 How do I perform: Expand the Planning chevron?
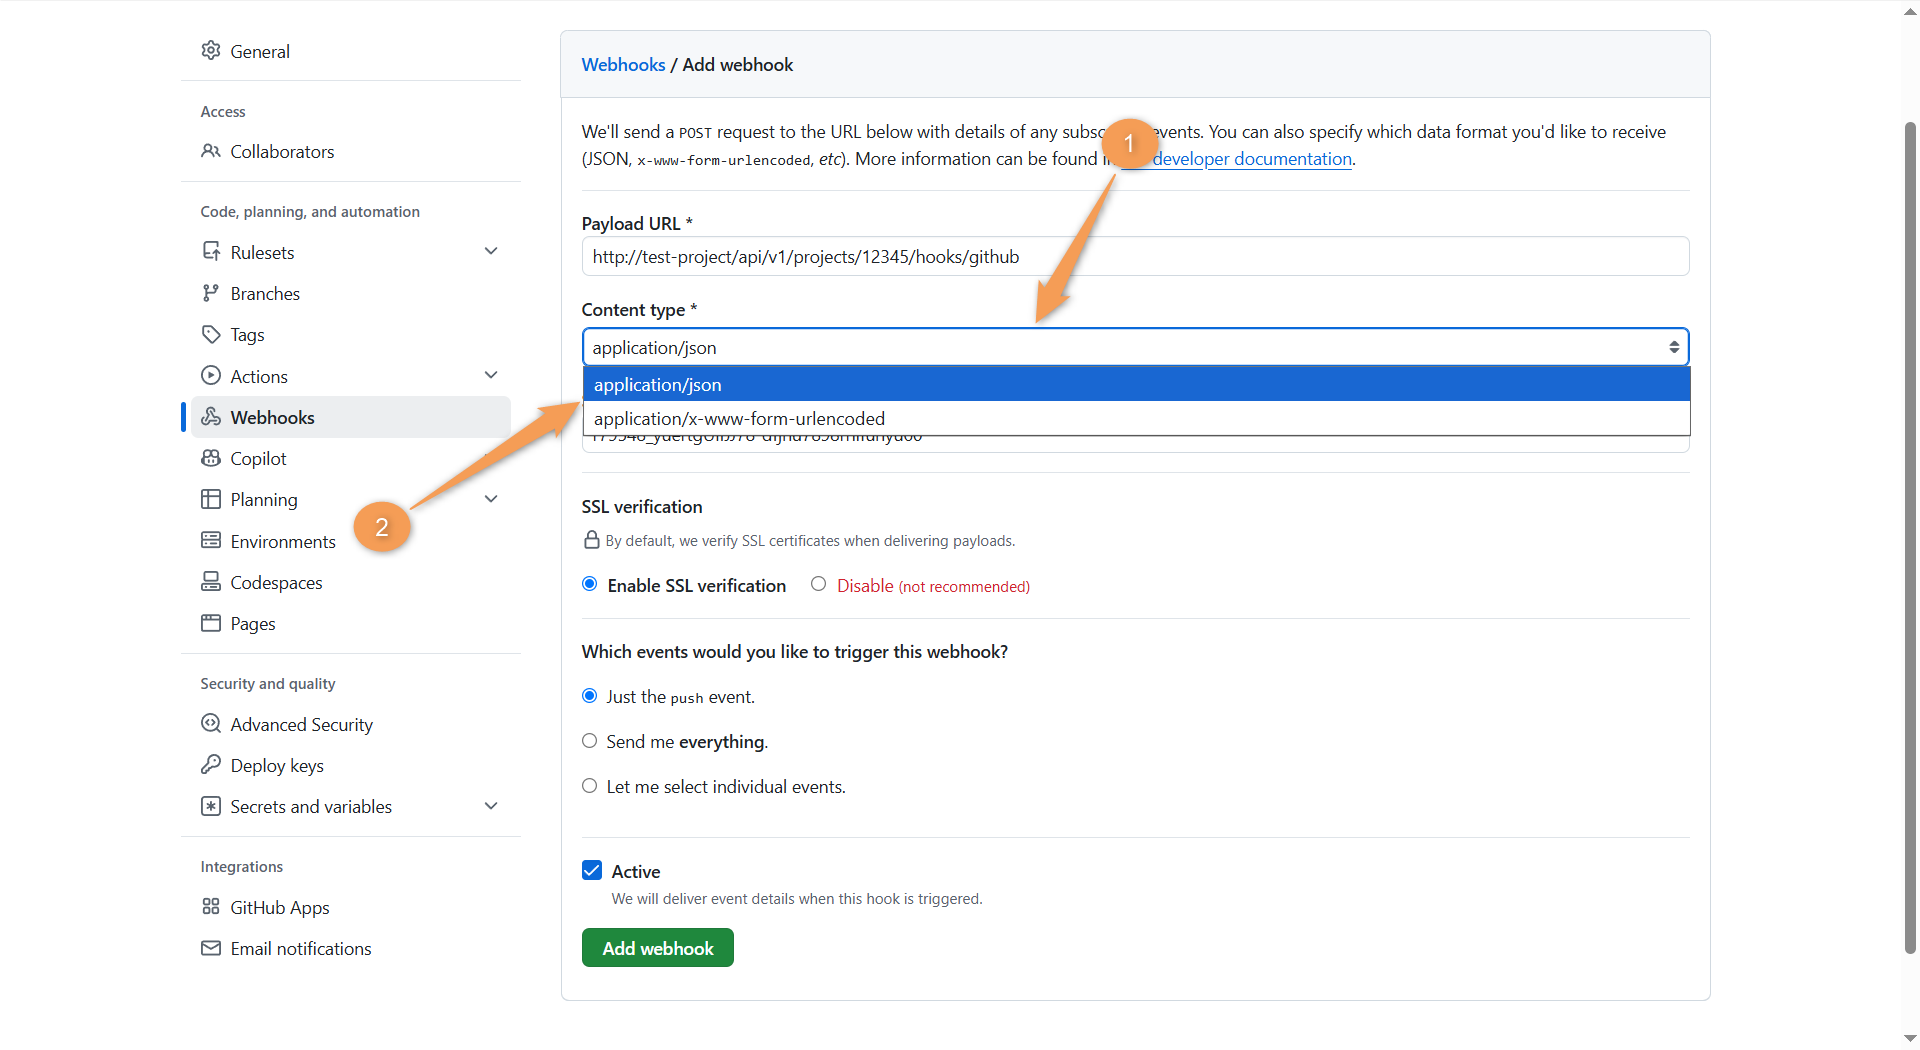coord(491,499)
